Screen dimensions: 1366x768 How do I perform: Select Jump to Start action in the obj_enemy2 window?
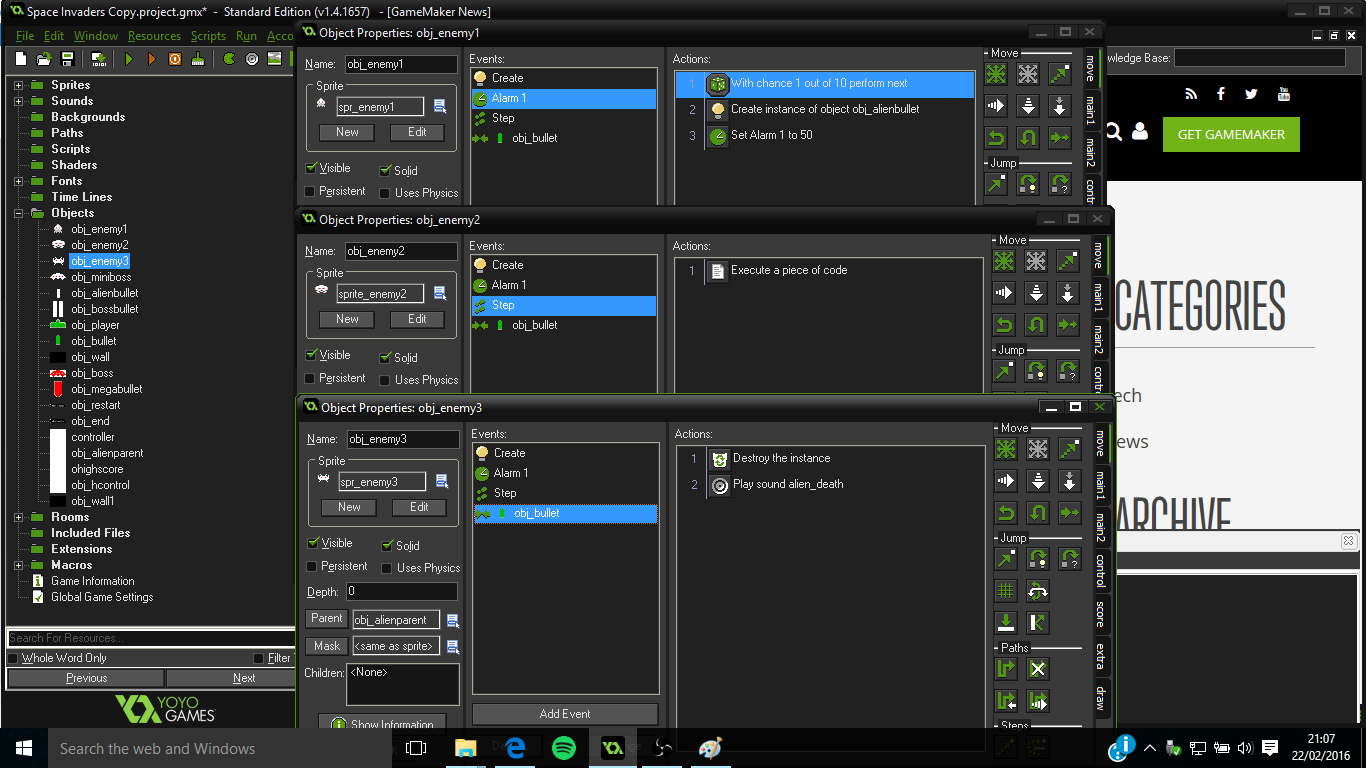click(1036, 372)
